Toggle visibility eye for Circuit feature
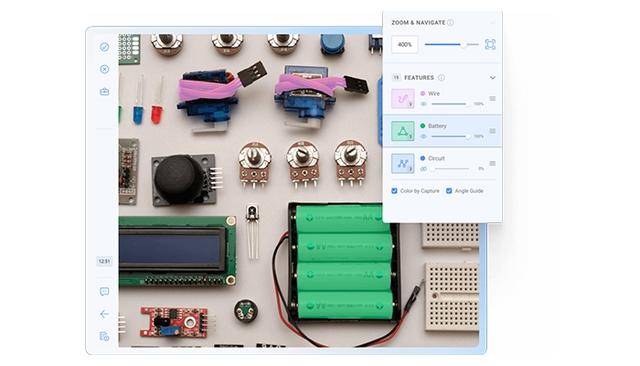Viewport: 640px width, 366px height. point(424,169)
